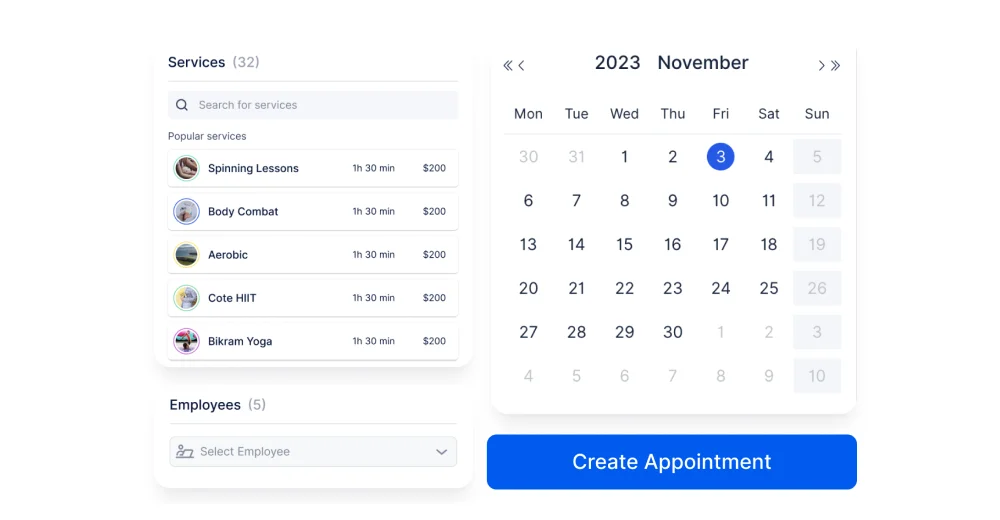Viewport: 1000px width, 520px height.
Task: Click the Bikram Yoga avatar image
Action: click(186, 341)
